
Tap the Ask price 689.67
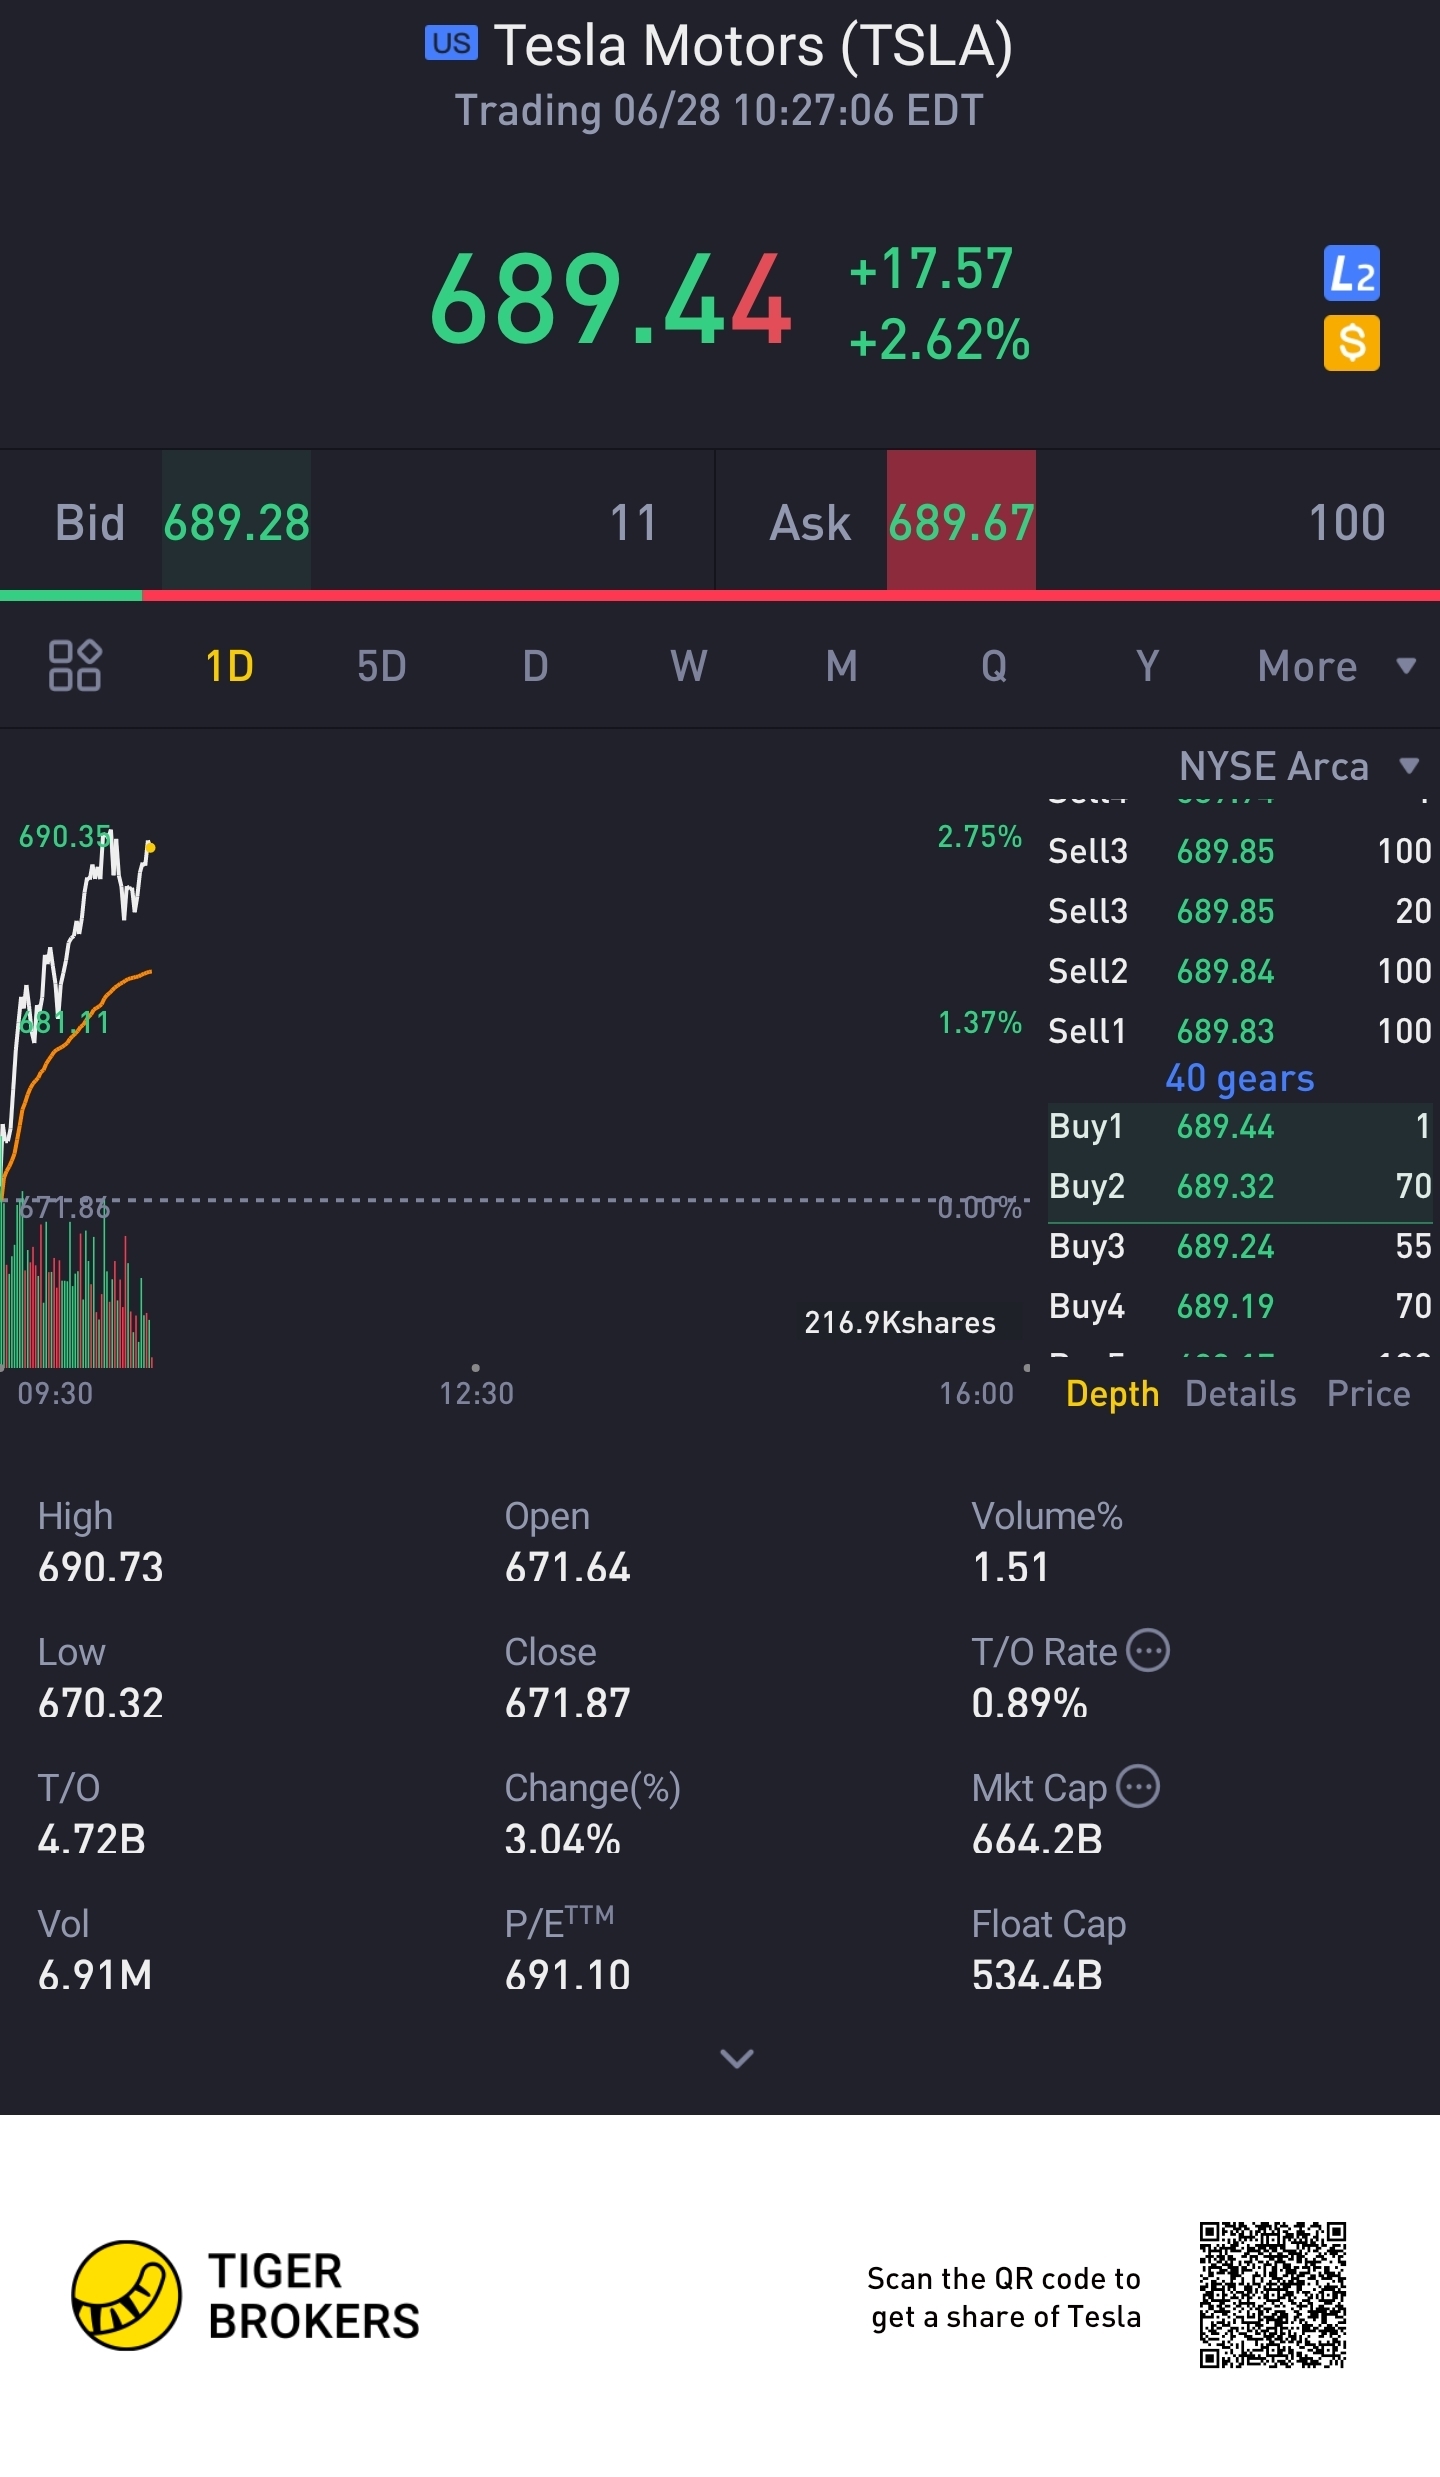[x=961, y=522]
